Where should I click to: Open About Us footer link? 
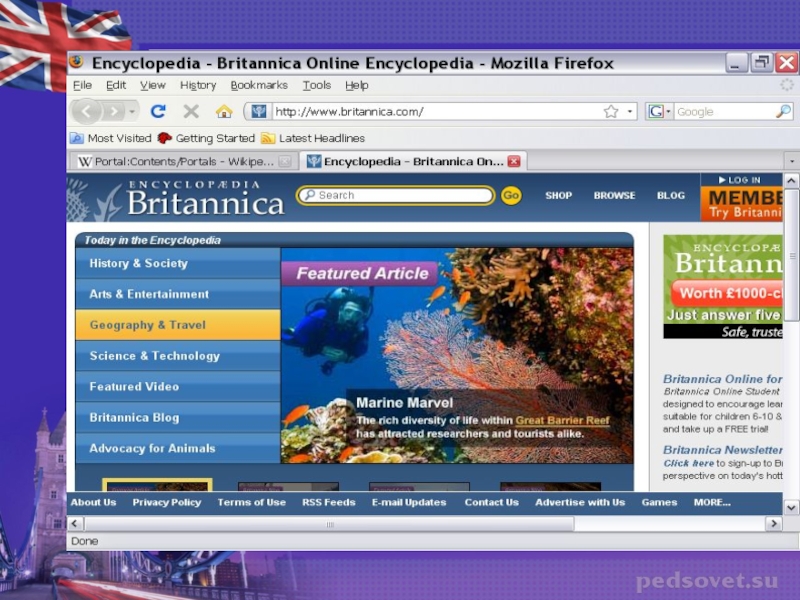tap(93, 503)
